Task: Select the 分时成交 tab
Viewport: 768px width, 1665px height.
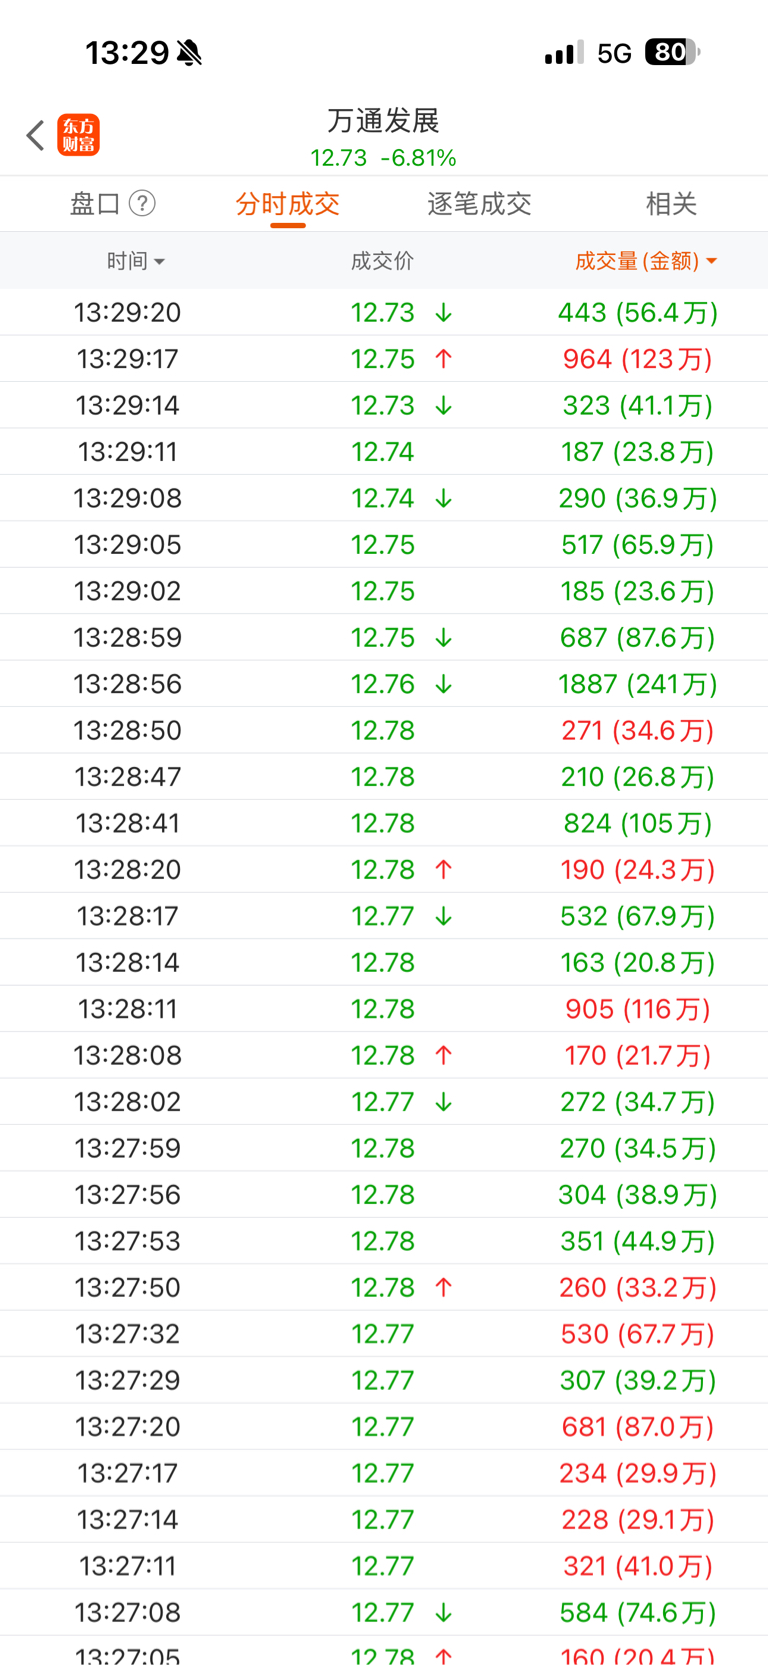Action: coord(288,204)
